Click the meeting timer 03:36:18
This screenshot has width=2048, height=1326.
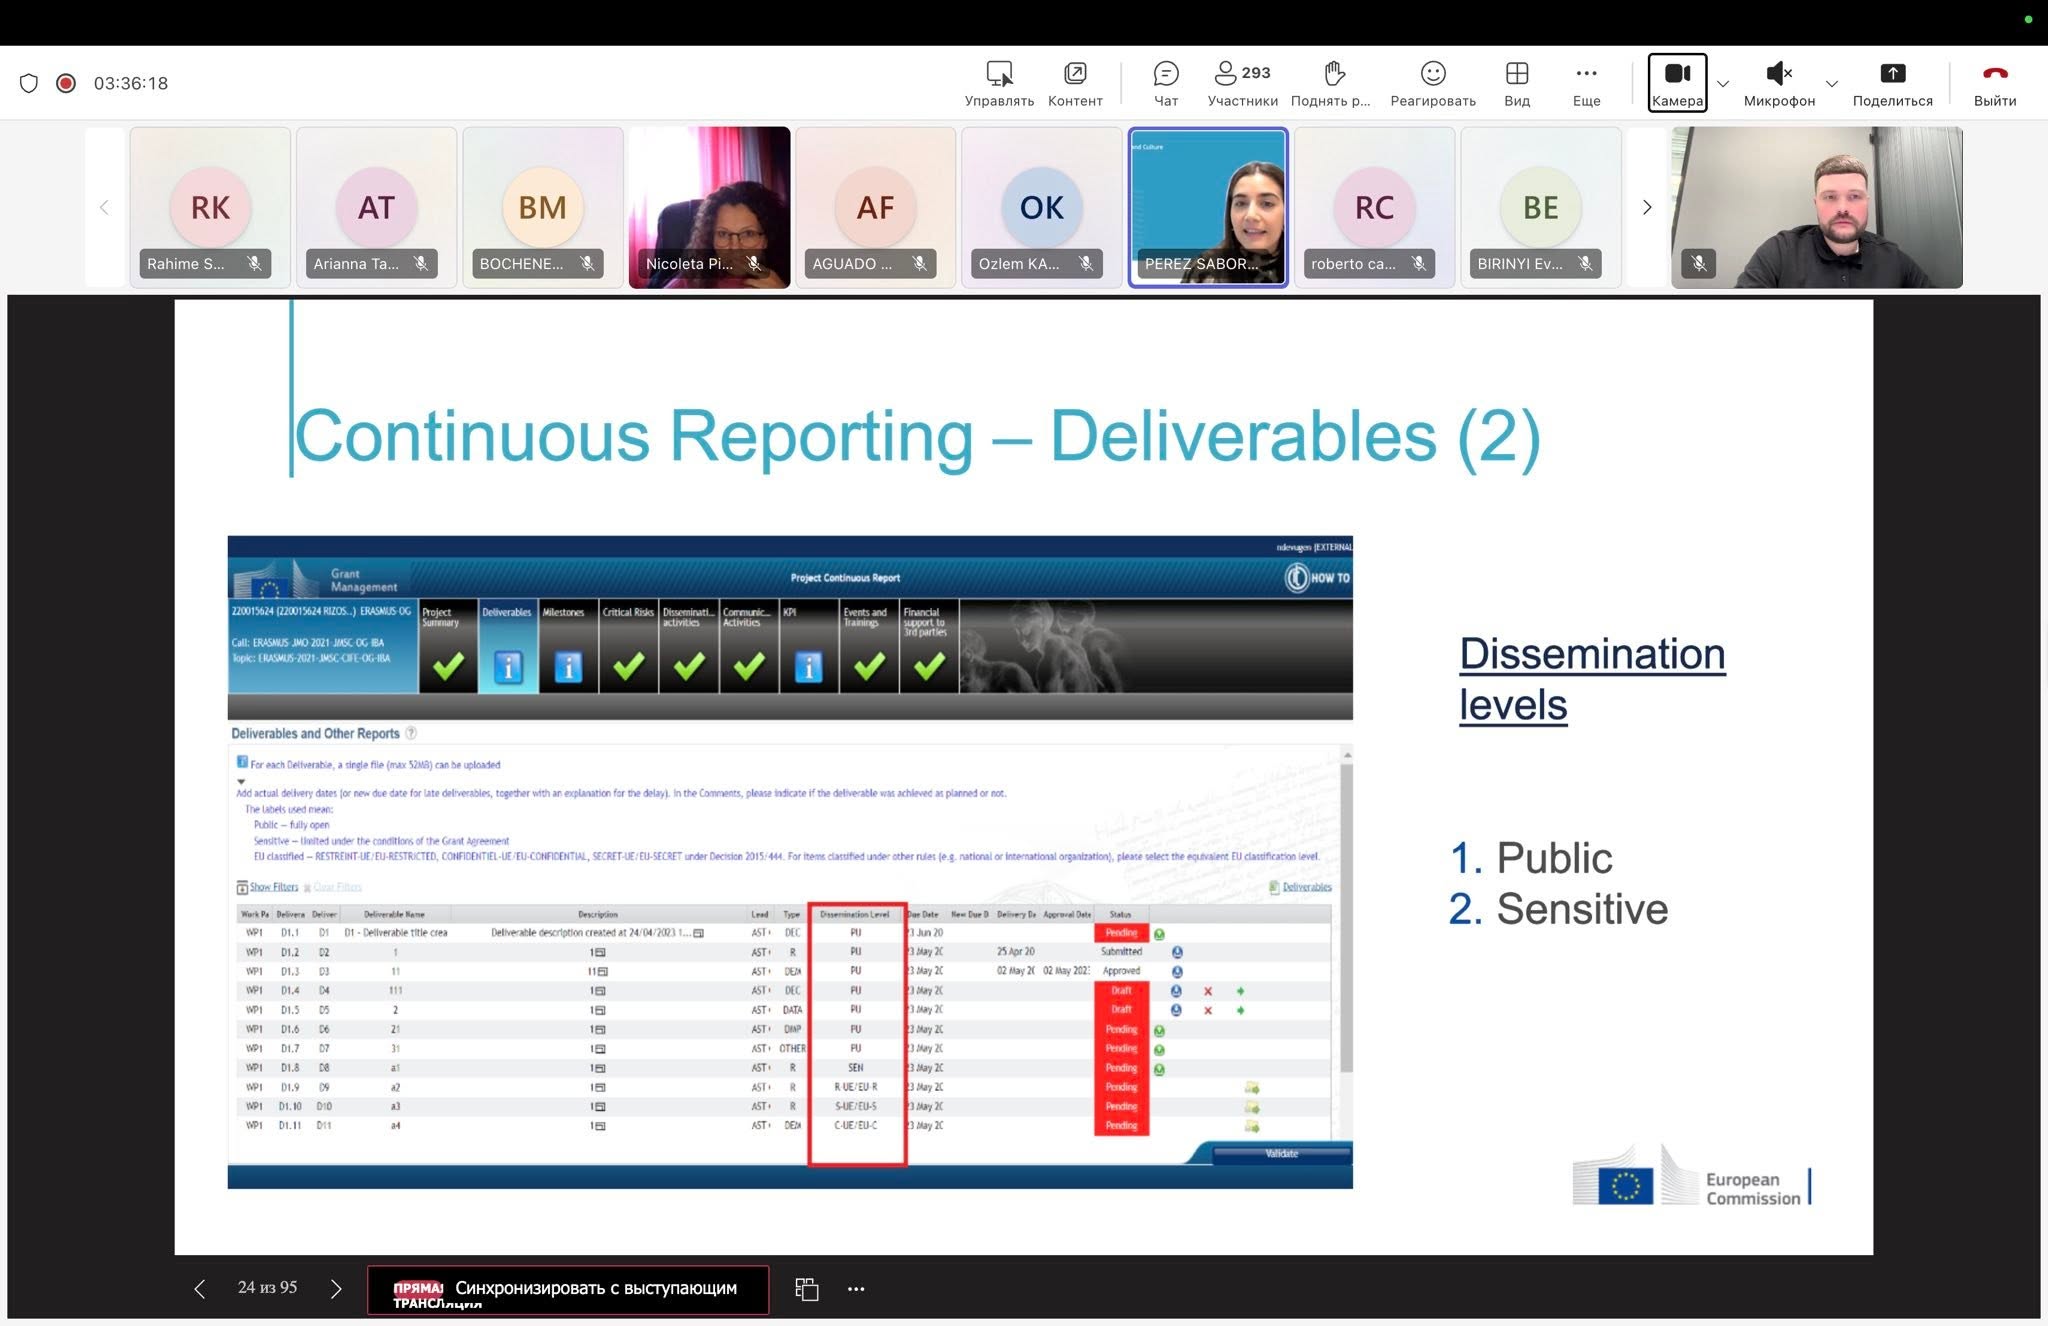pos(131,83)
